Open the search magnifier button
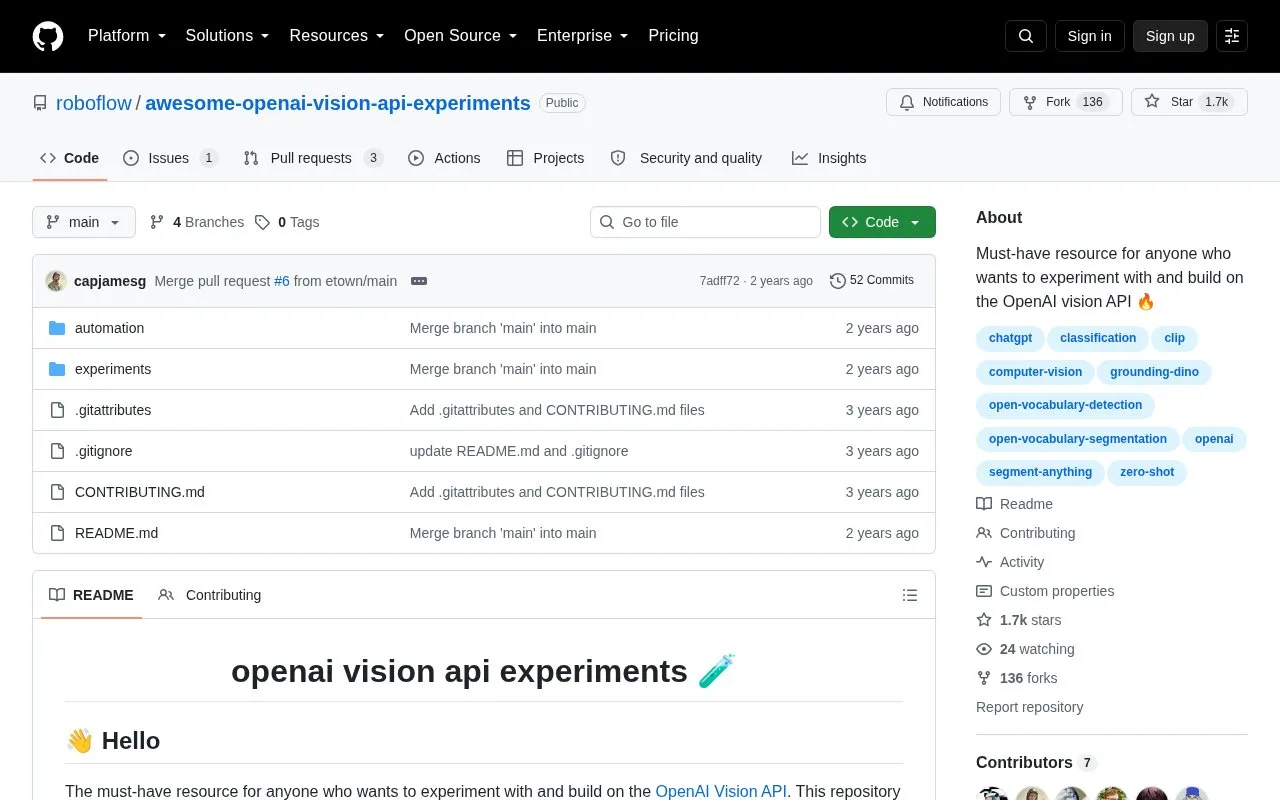1280x800 pixels. (1026, 36)
